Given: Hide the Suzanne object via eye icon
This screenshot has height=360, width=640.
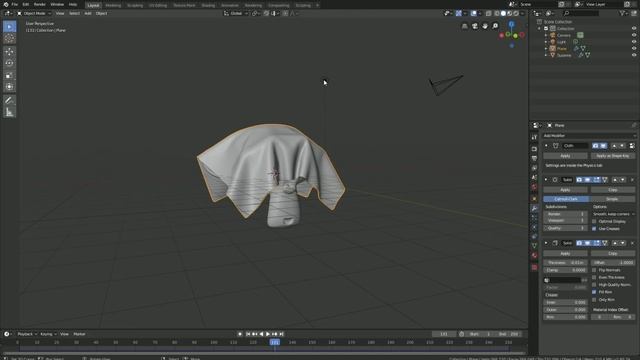Looking at the screenshot, I should (634, 55).
